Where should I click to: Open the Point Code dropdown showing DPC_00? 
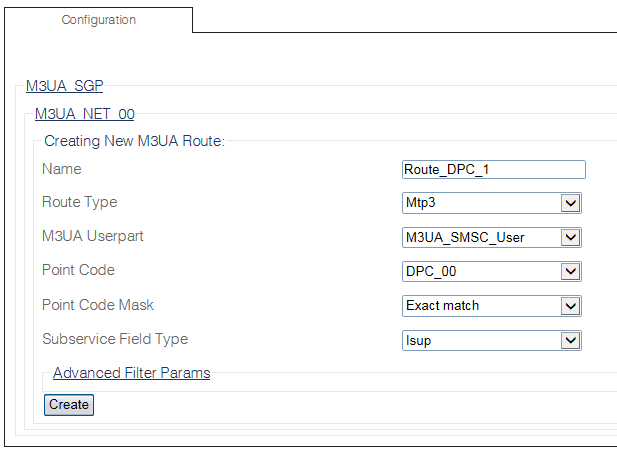pyautogui.click(x=491, y=271)
